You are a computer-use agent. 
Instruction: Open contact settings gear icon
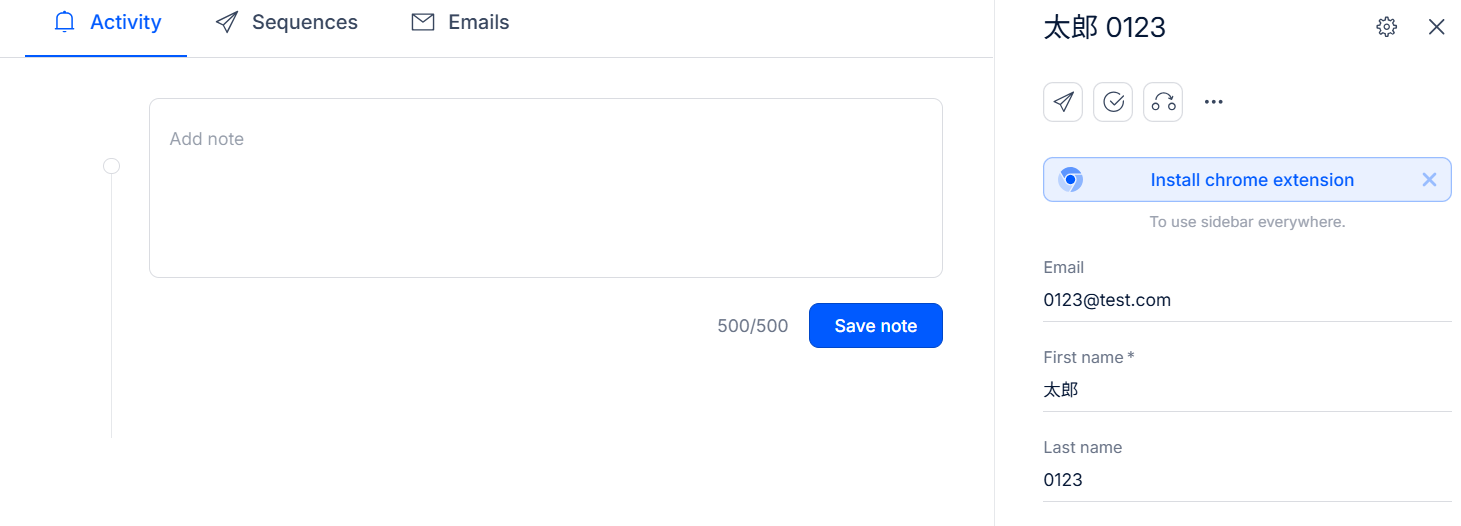pyautogui.click(x=1386, y=27)
